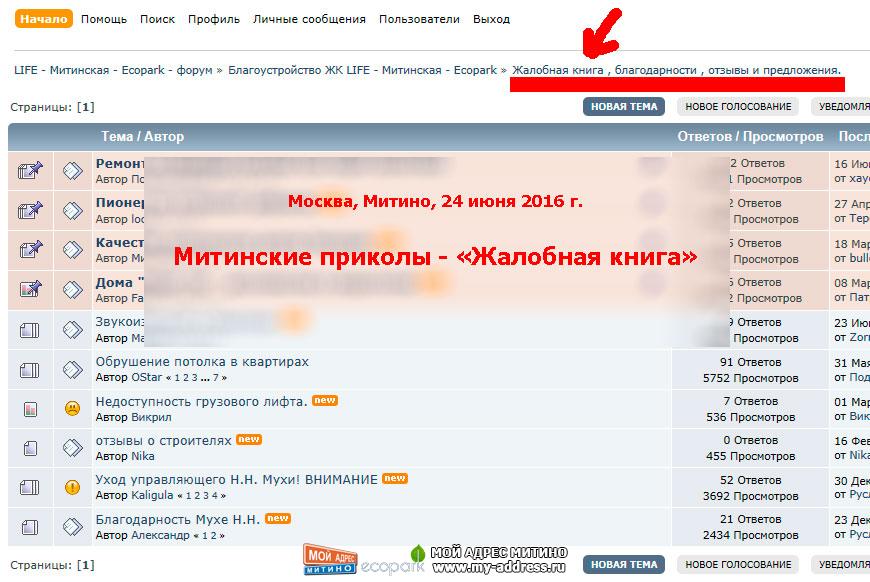Click the post icon in Благодарность Мухе row
Screen dimensions: 870x582
[x=72, y=527]
